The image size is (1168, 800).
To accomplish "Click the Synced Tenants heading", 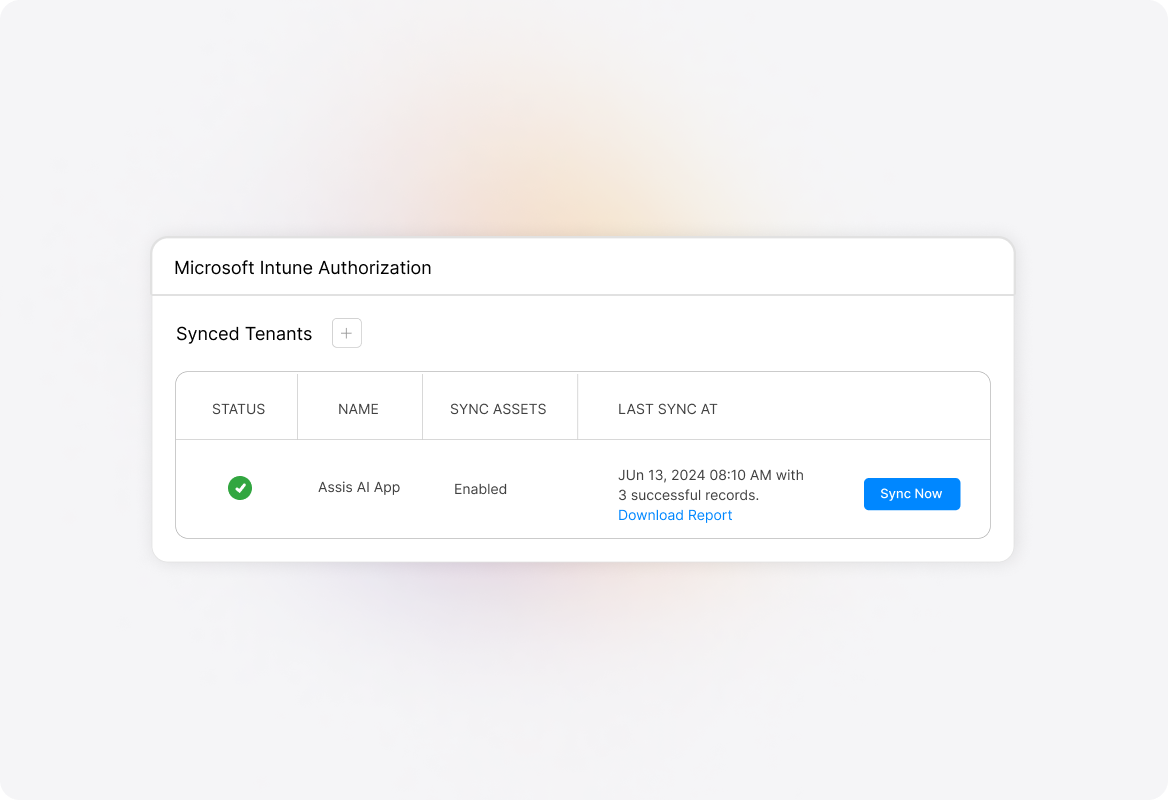I will 244,334.
